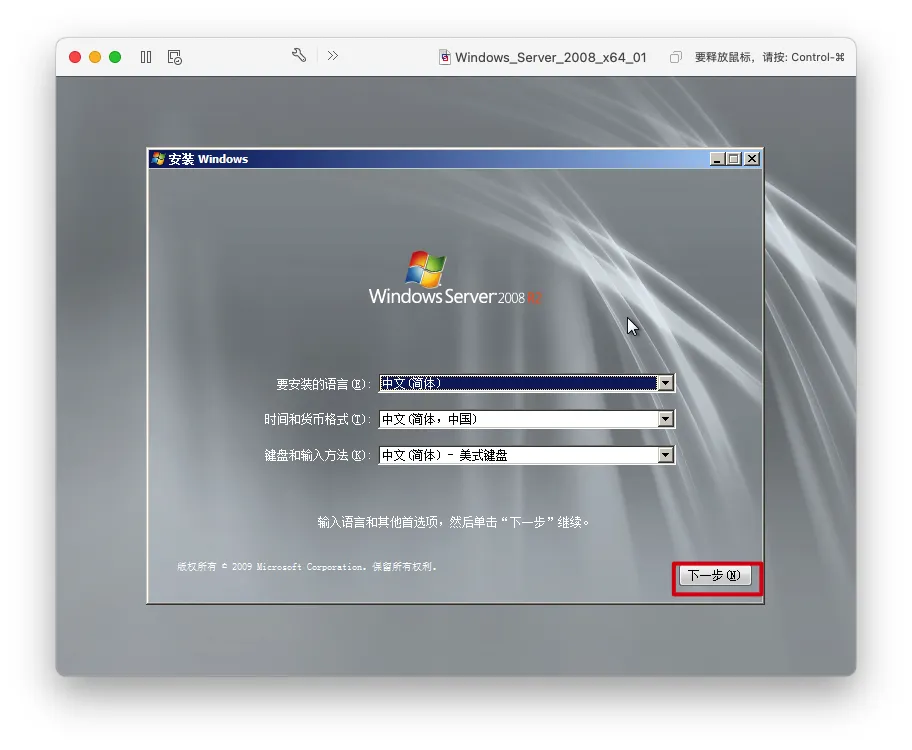This screenshot has width=912, height=750.
Task: Click the red close button of the VM window
Action: click(74, 57)
